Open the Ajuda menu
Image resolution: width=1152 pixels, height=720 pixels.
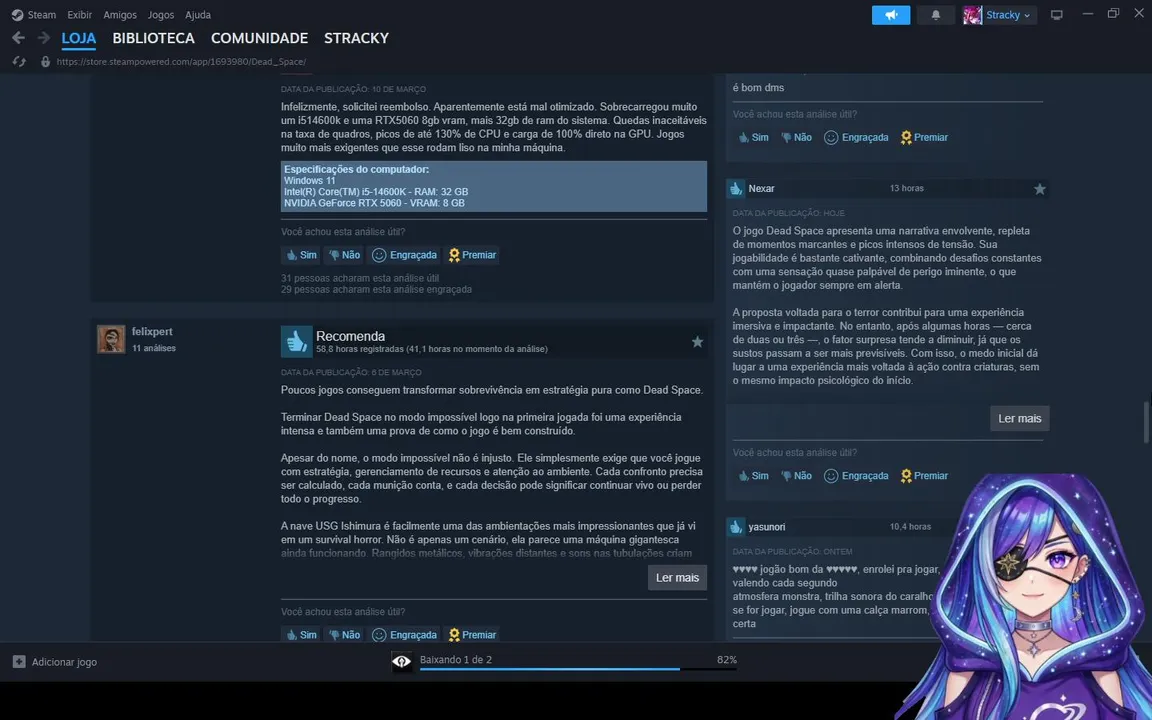point(198,15)
